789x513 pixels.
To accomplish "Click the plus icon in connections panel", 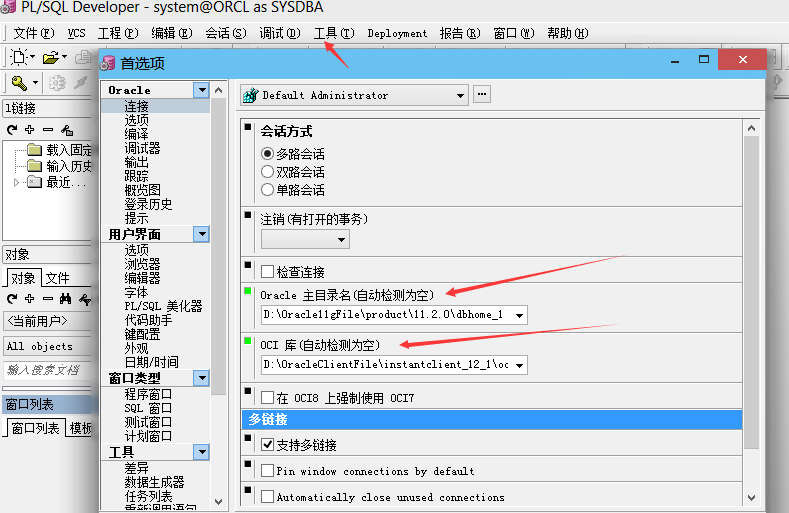I will click(30, 130).
